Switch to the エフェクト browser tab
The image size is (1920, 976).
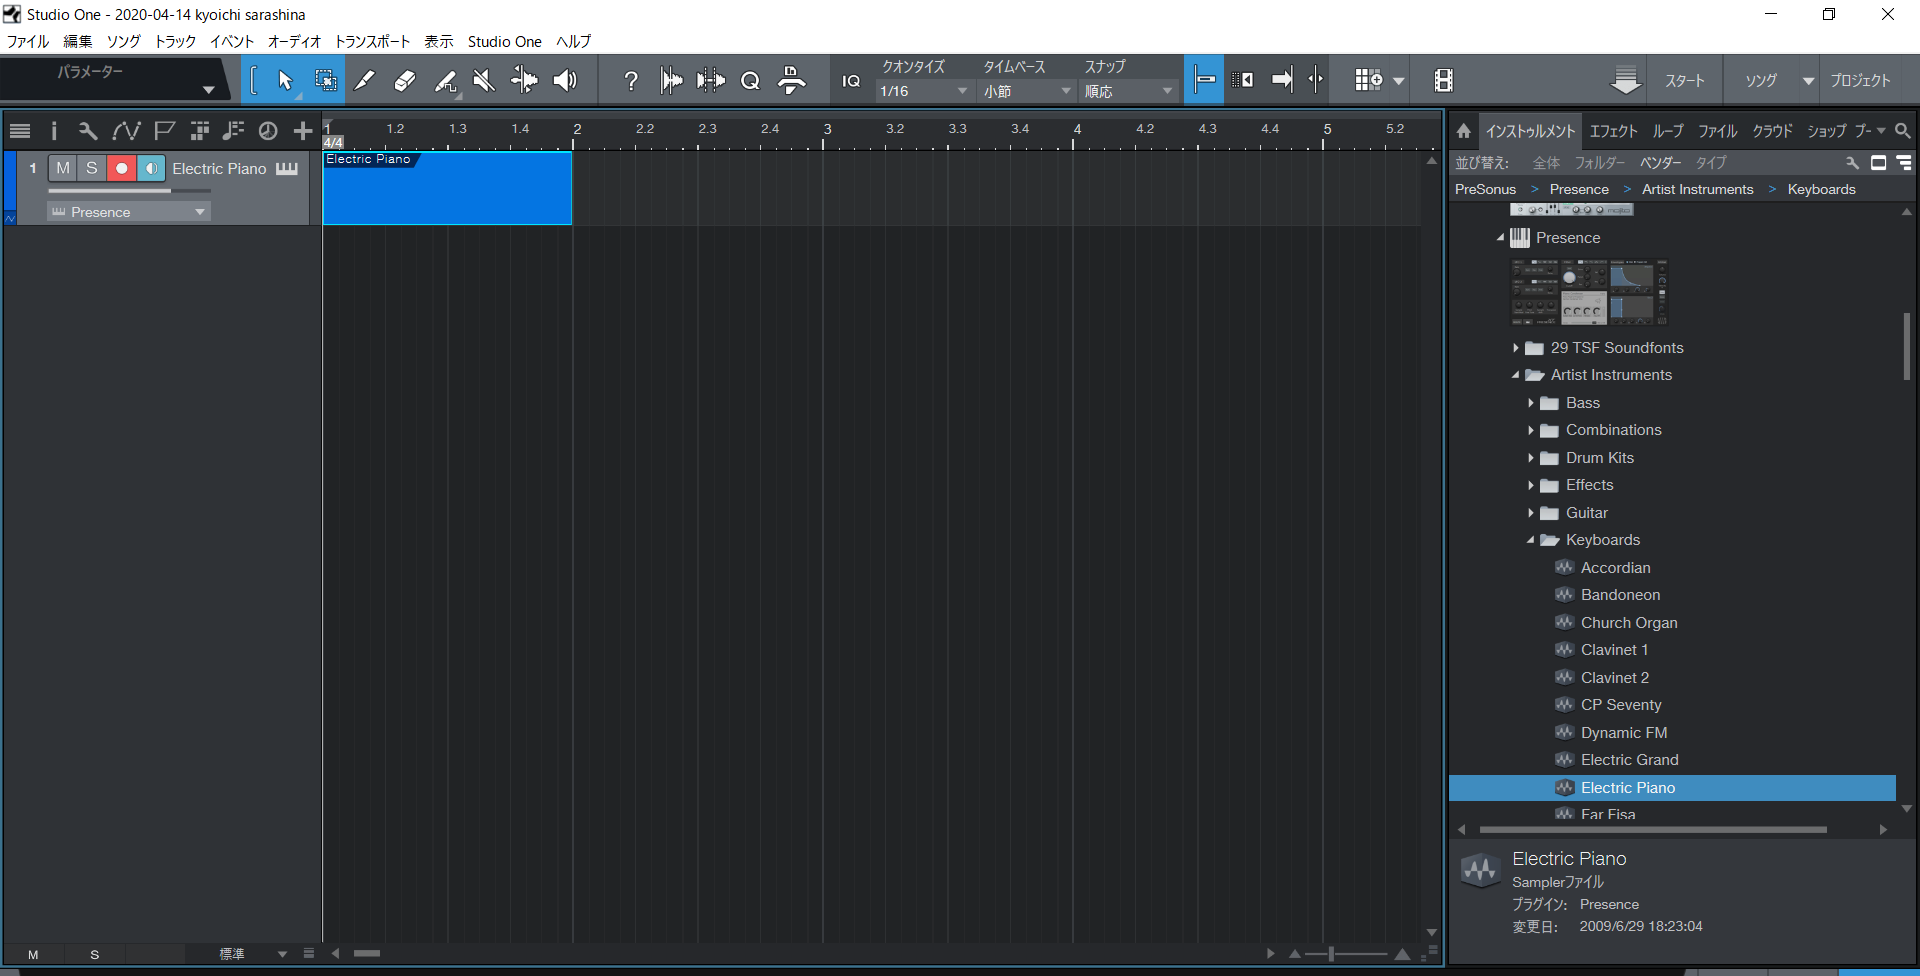pos(1613,131)
